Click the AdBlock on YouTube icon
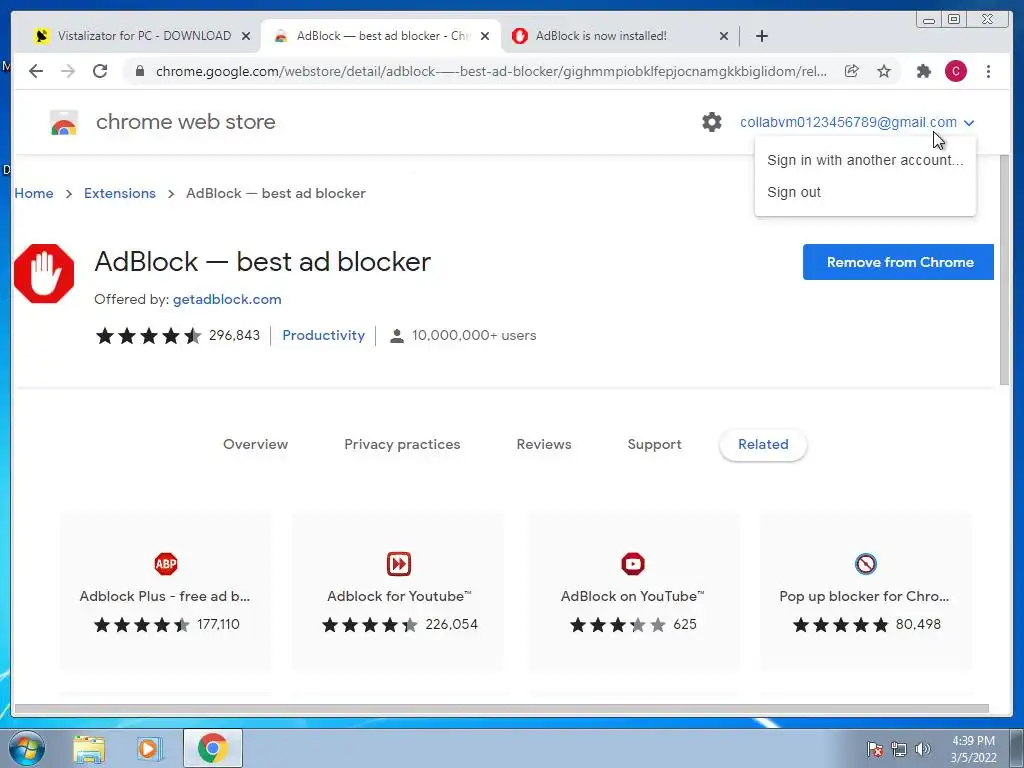1024x768 pixels. pyautogui.click(x=633, y=564)
